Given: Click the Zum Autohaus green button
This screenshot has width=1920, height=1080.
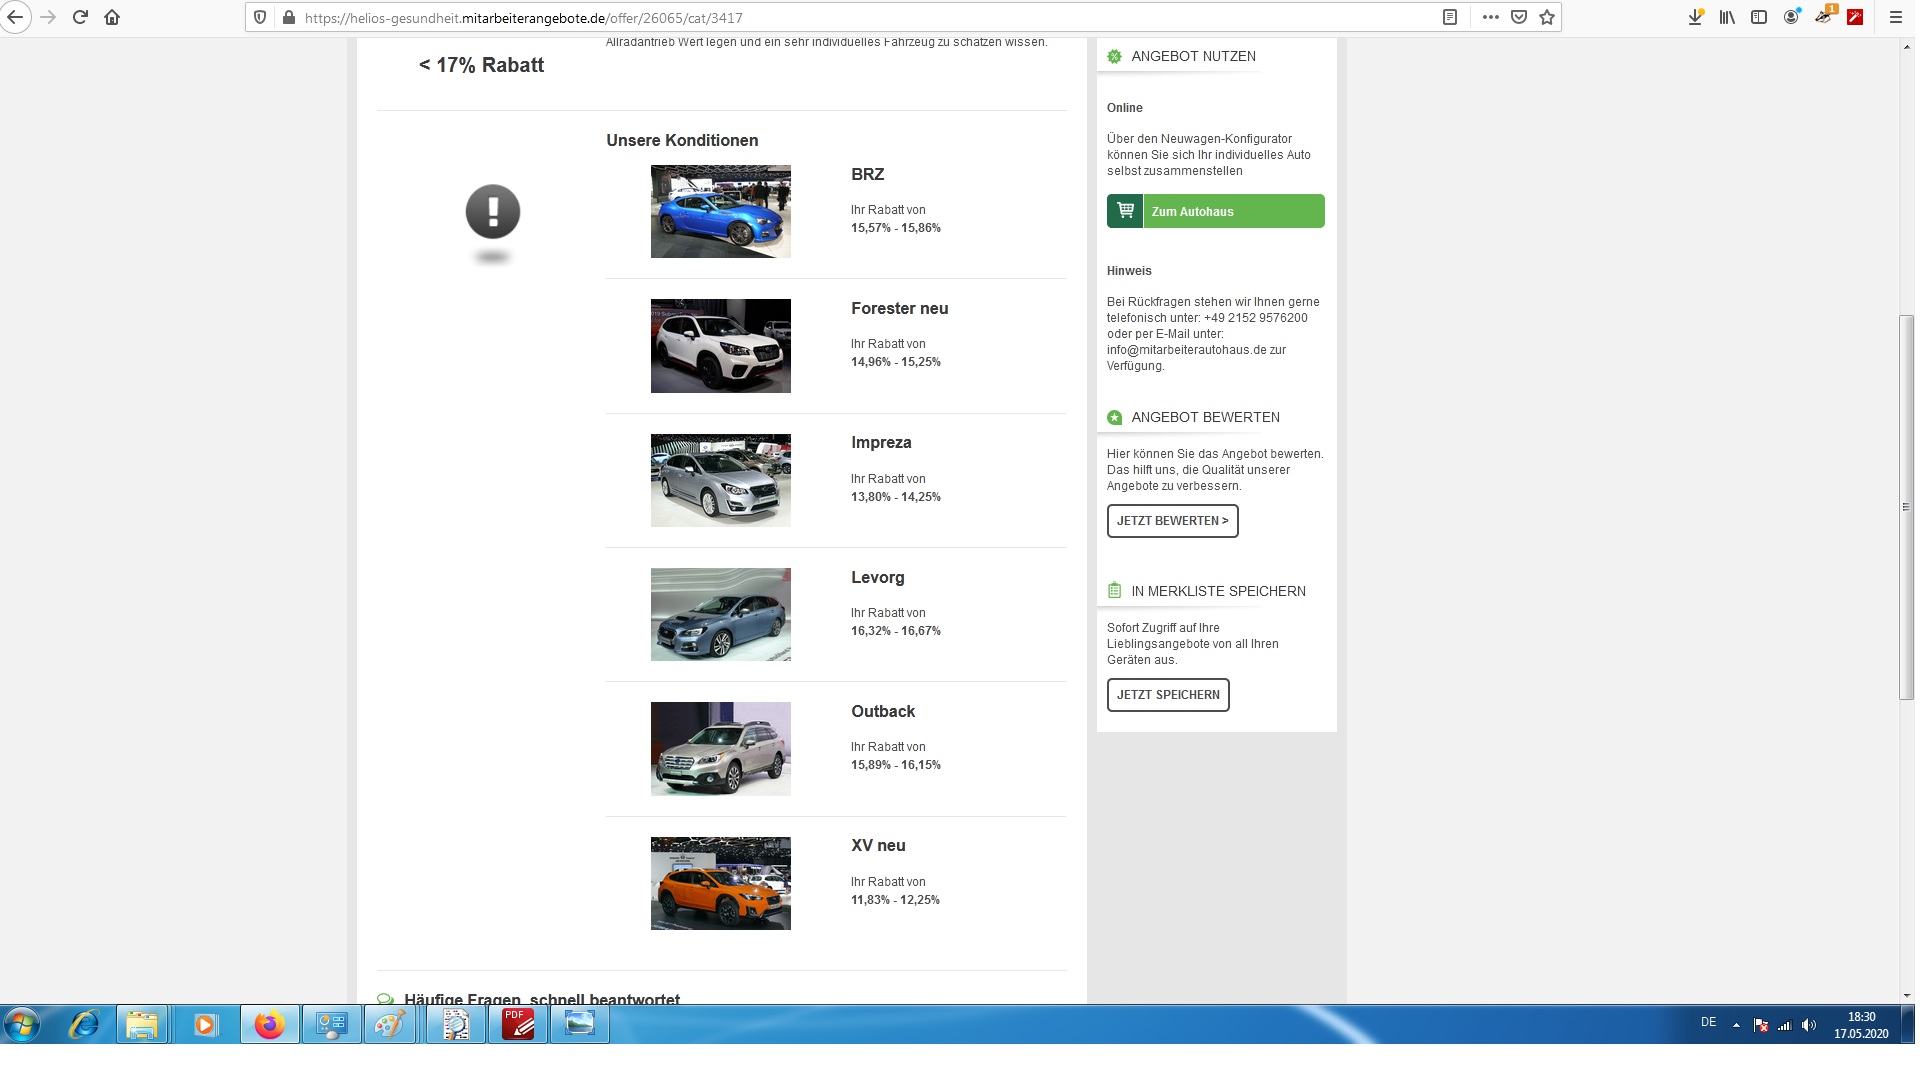Looking at the screenshot, I should (x=1215, y=211).
